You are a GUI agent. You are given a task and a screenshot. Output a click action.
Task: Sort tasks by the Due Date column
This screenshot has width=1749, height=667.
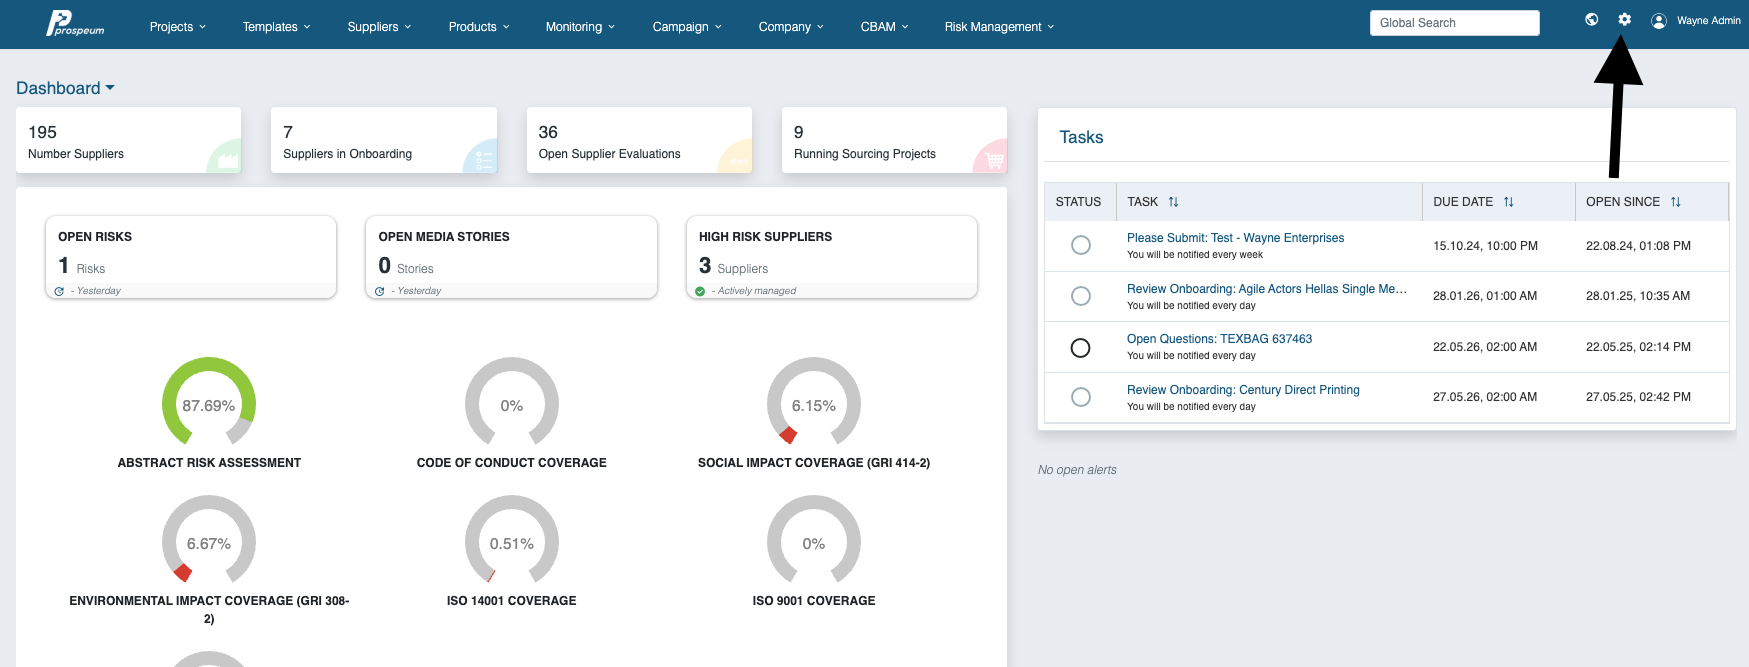coord(1509,202)
